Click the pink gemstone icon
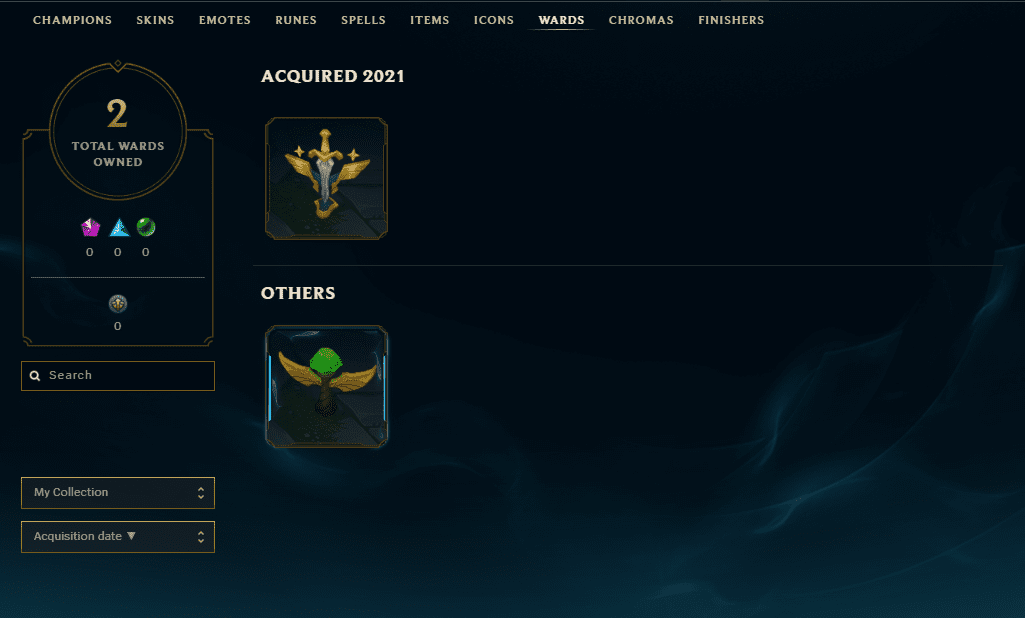The width and height of the screenshot is (1025, 618). click(90, 228)
